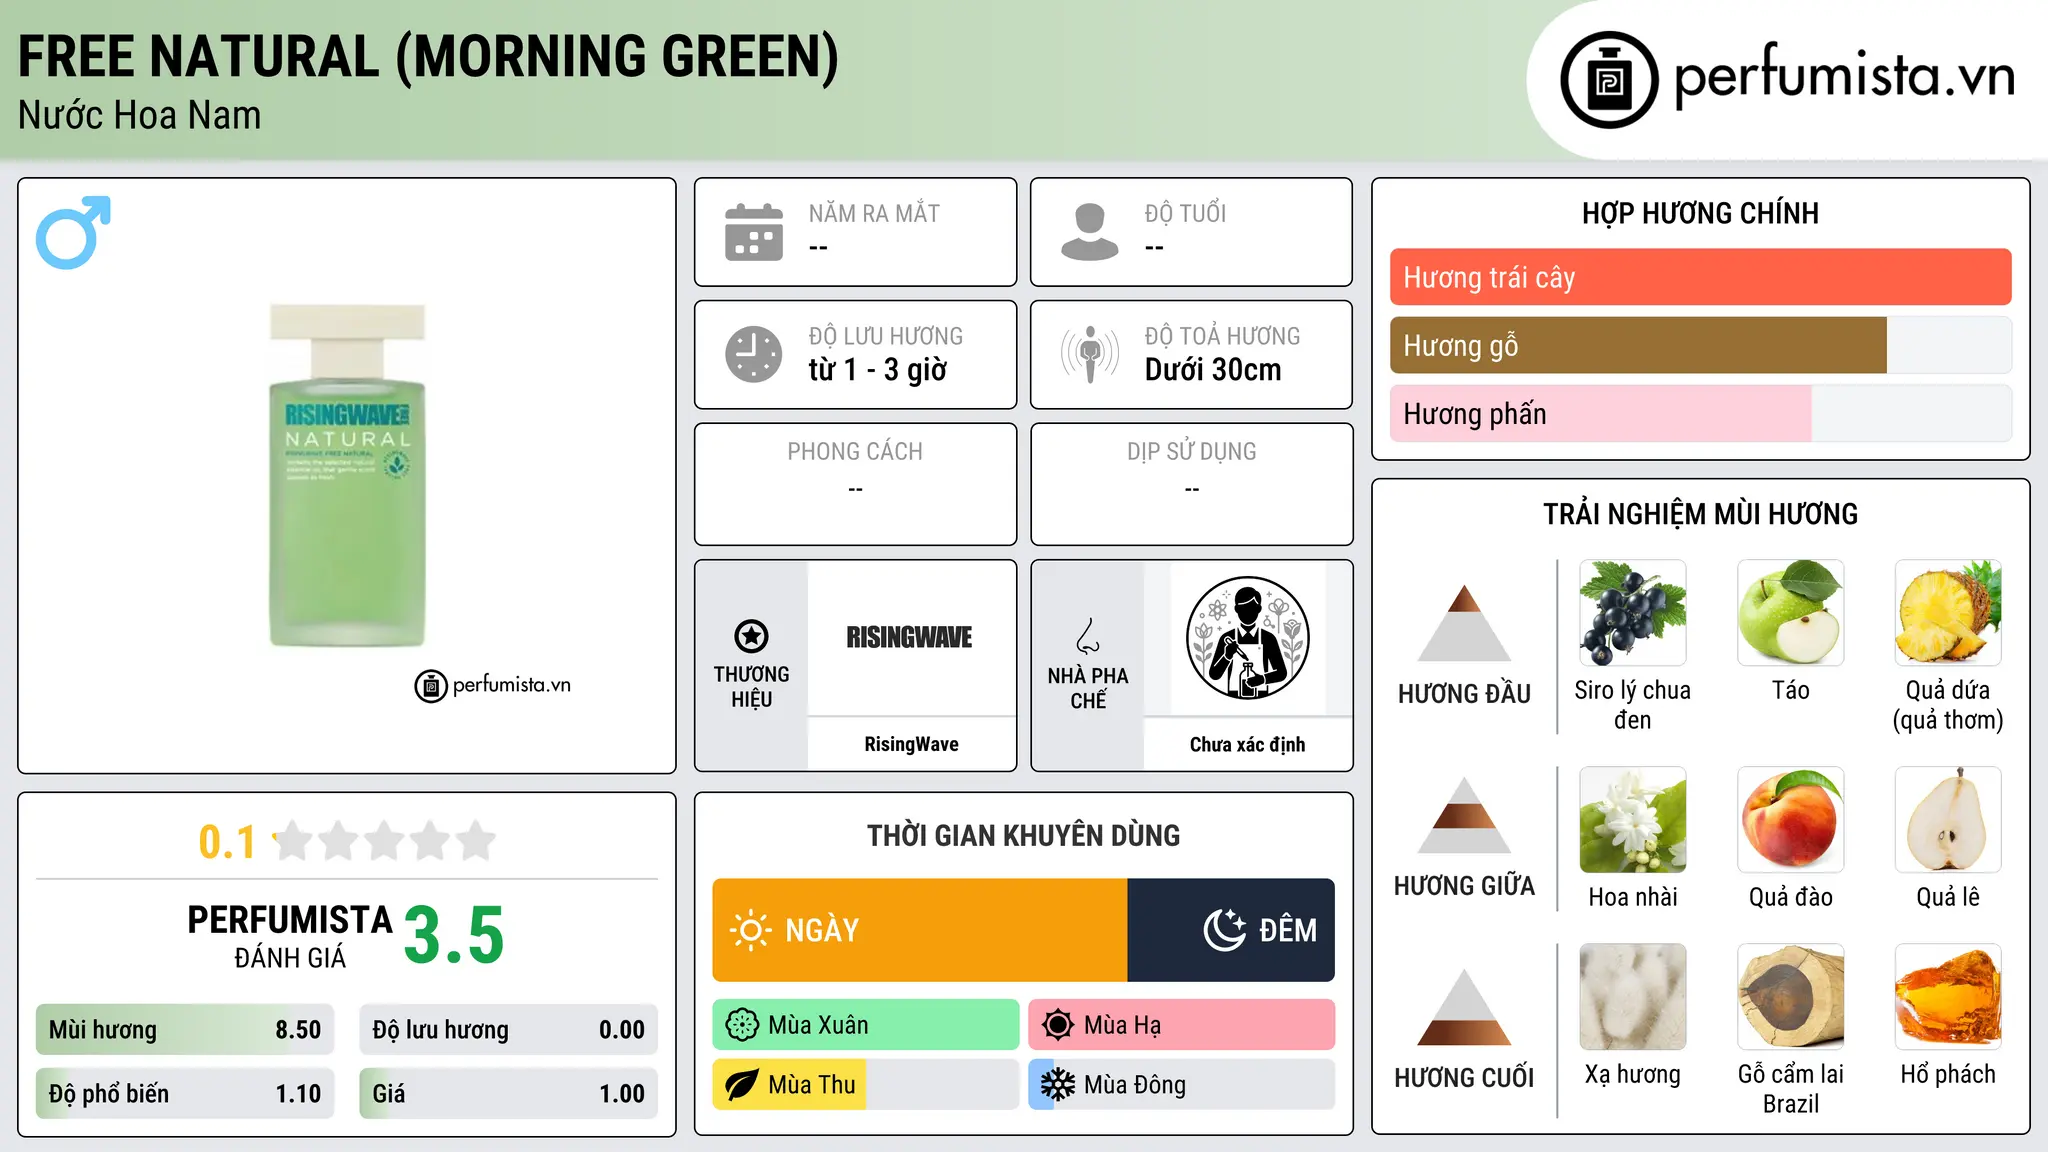Click the amber note image
Image resolution: width=2048 pixels, height=1152 pixels.
[1948, 997]
